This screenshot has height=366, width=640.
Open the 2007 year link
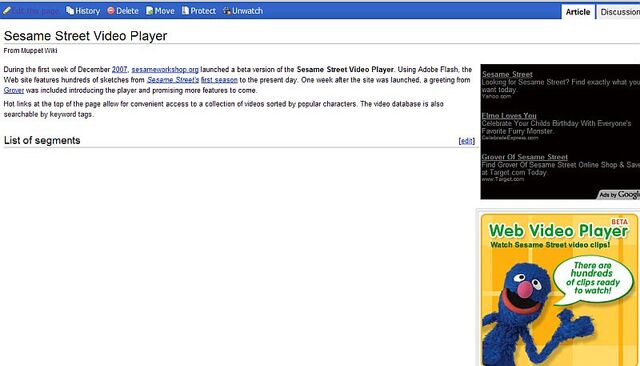coord(120,69)
